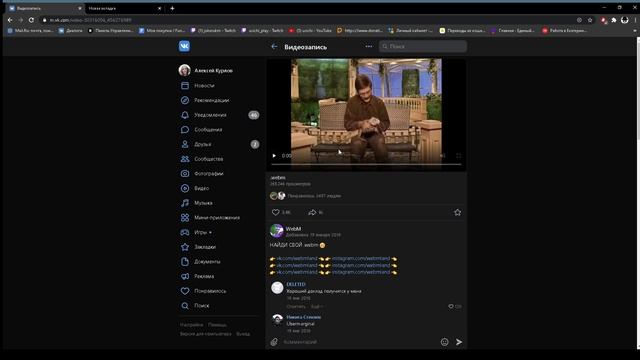This screenshot has width=640, height=360.
Task: Click the Видео play-circle icon in sidebar
Action: coord(185,189)
